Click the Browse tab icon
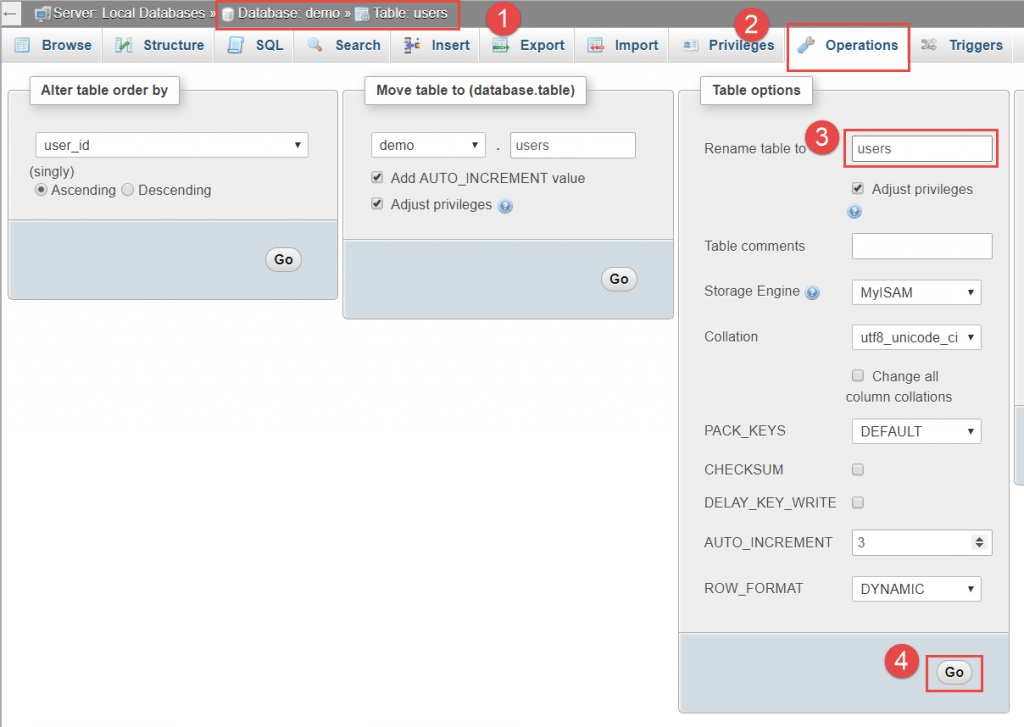The width and height of the screenshot is (1024, 727). 22,45
